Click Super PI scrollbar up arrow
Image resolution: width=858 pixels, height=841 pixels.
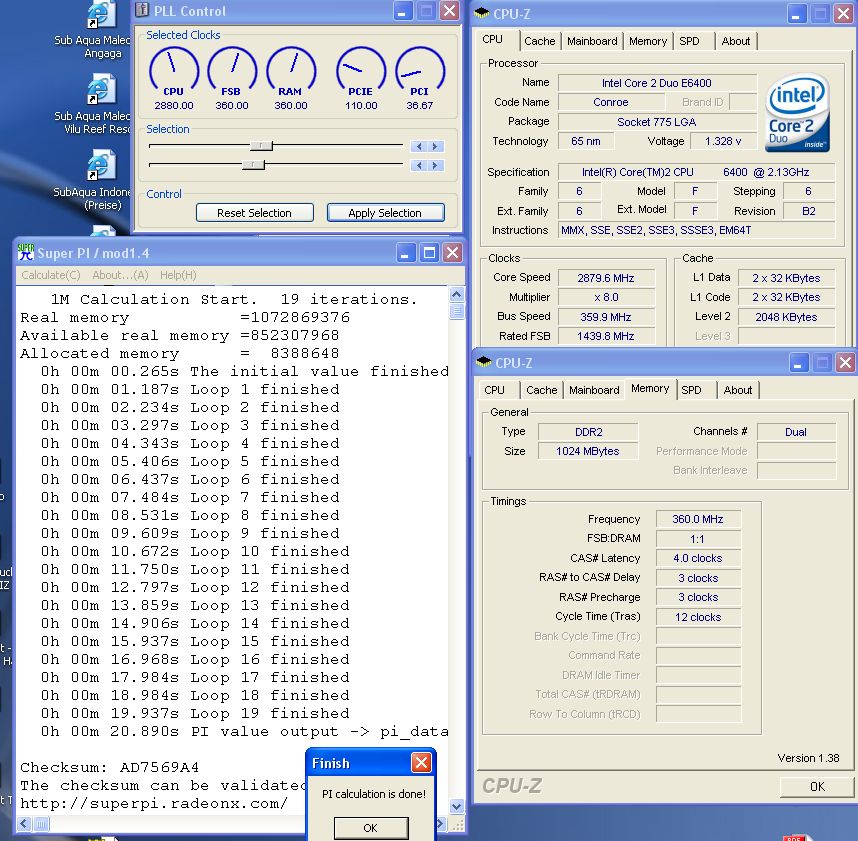tap(457, 293)
